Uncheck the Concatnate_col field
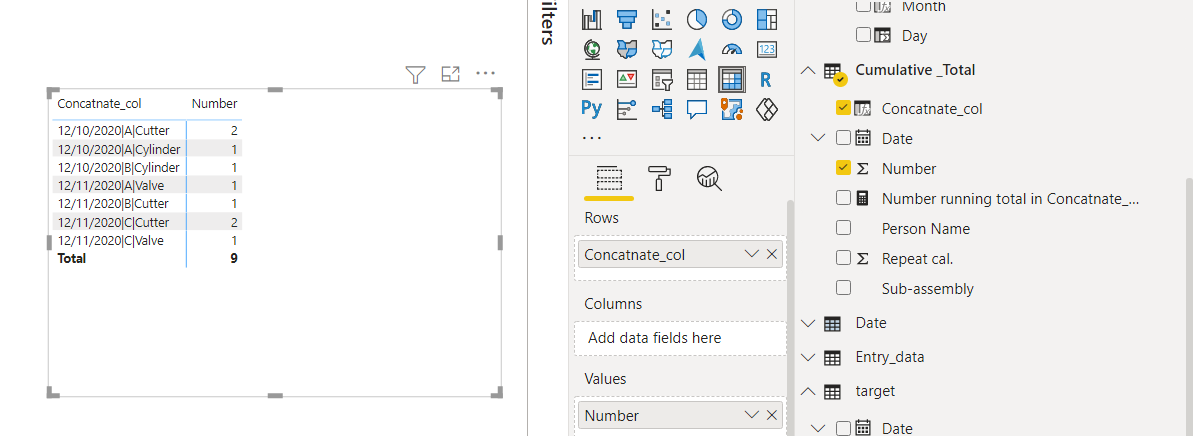The image size is (1193, 436). coord(843,108)
